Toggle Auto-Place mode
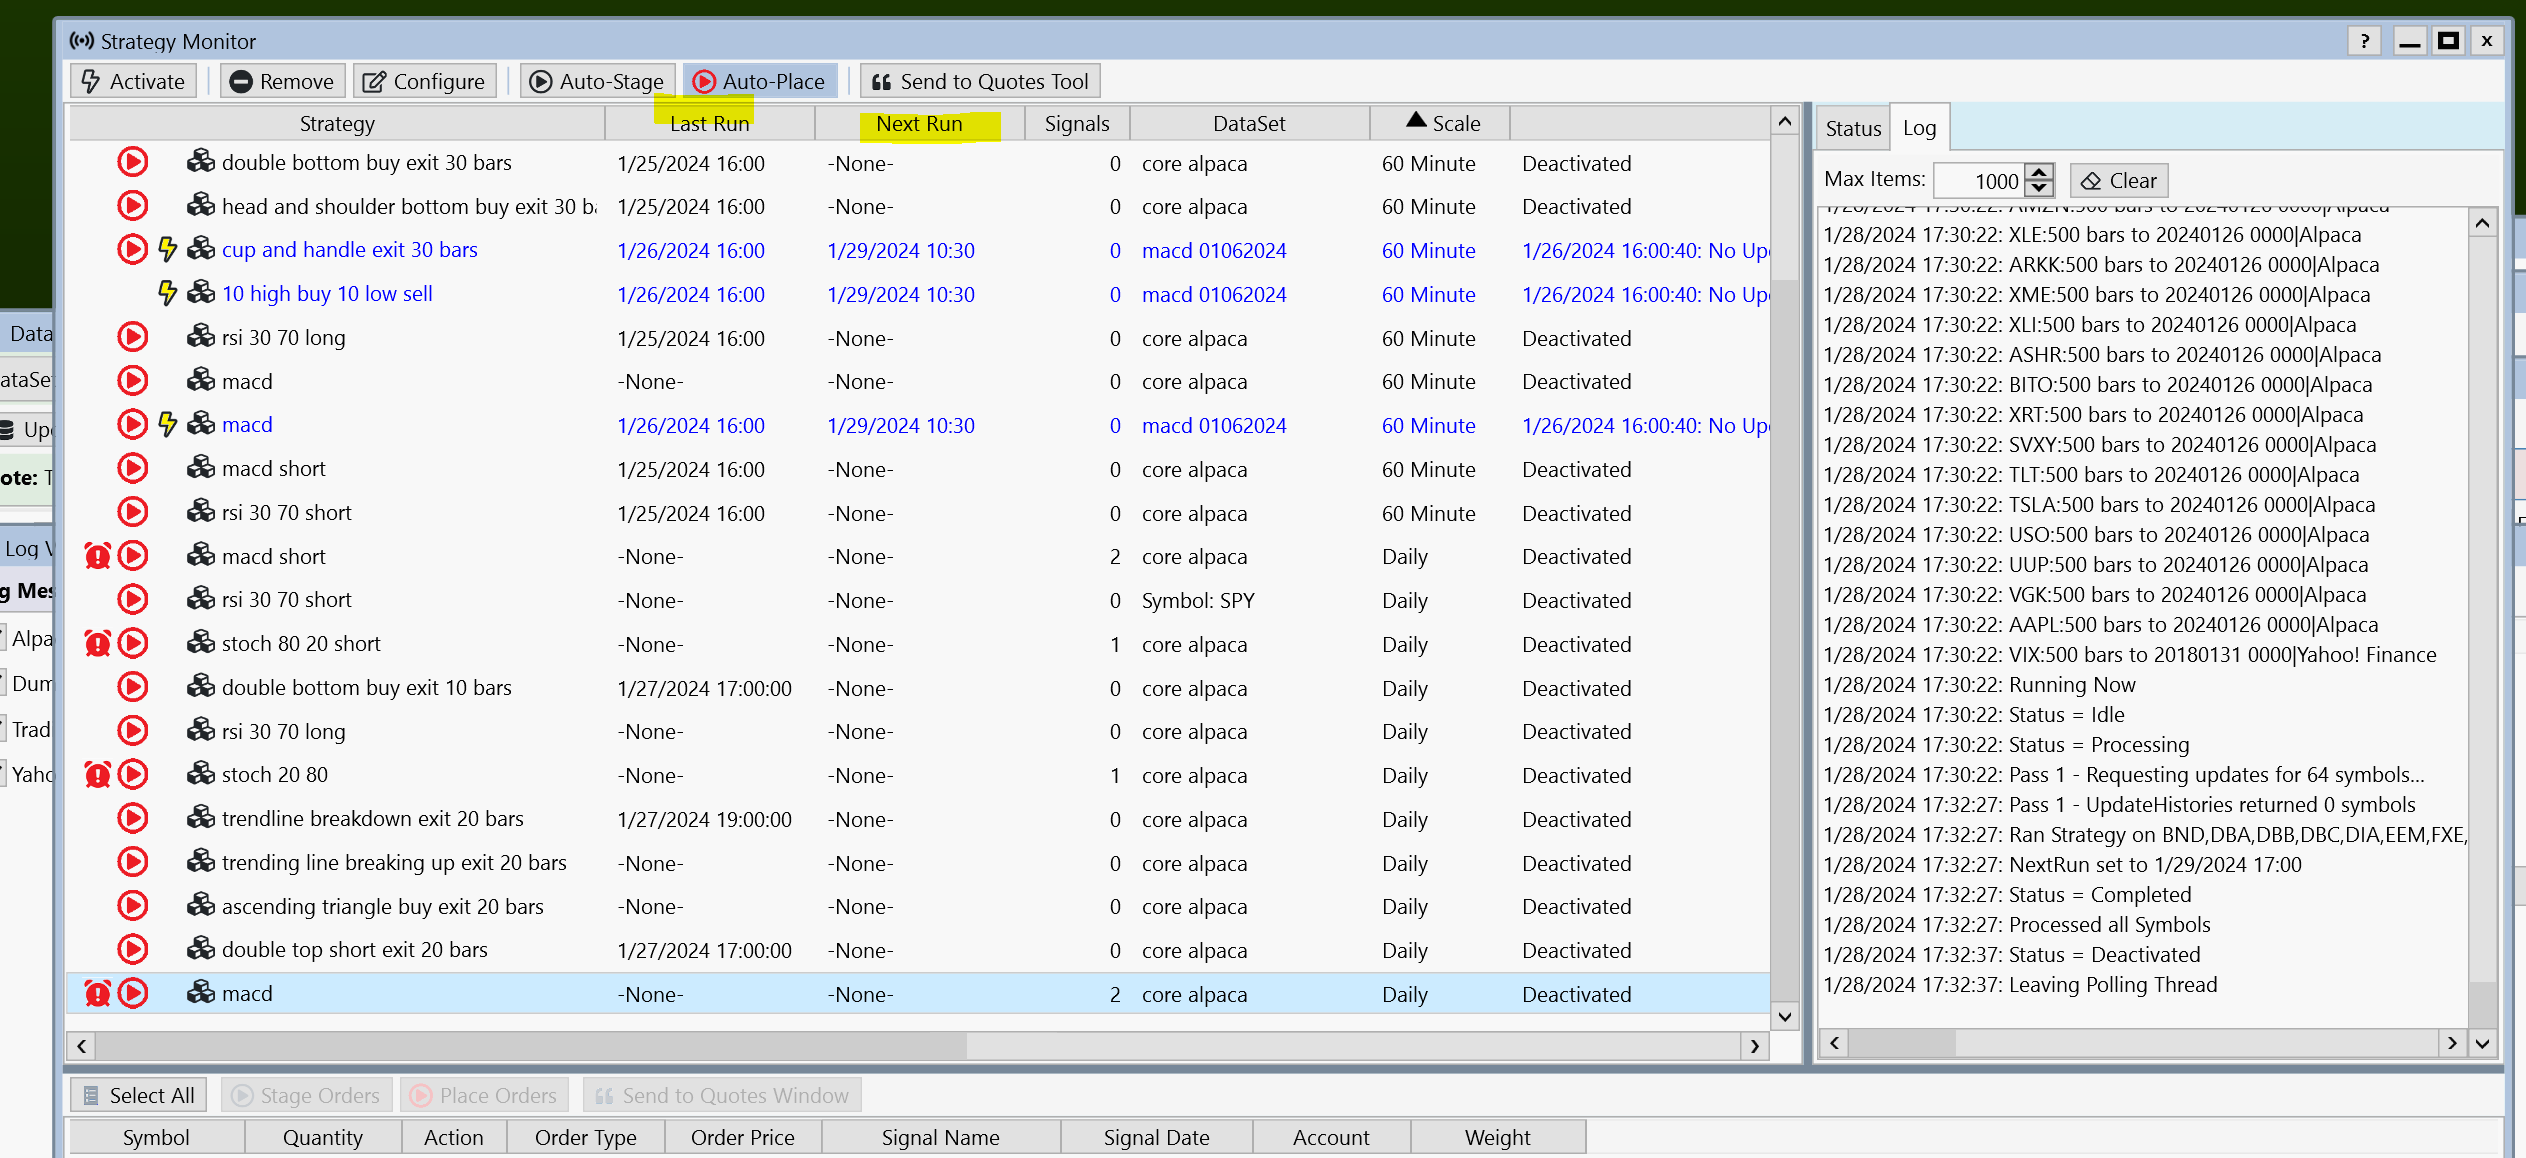The image size is (2526, 1158). (x=760, y=82)
